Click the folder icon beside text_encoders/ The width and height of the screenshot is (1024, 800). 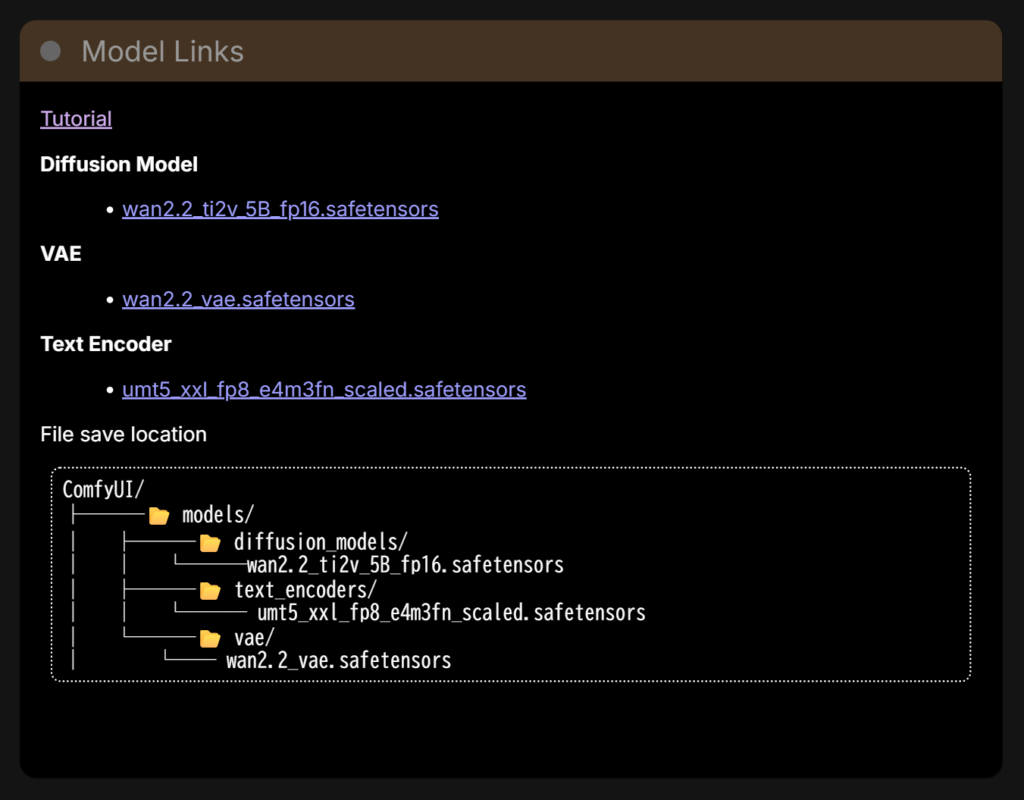point(209,590)
